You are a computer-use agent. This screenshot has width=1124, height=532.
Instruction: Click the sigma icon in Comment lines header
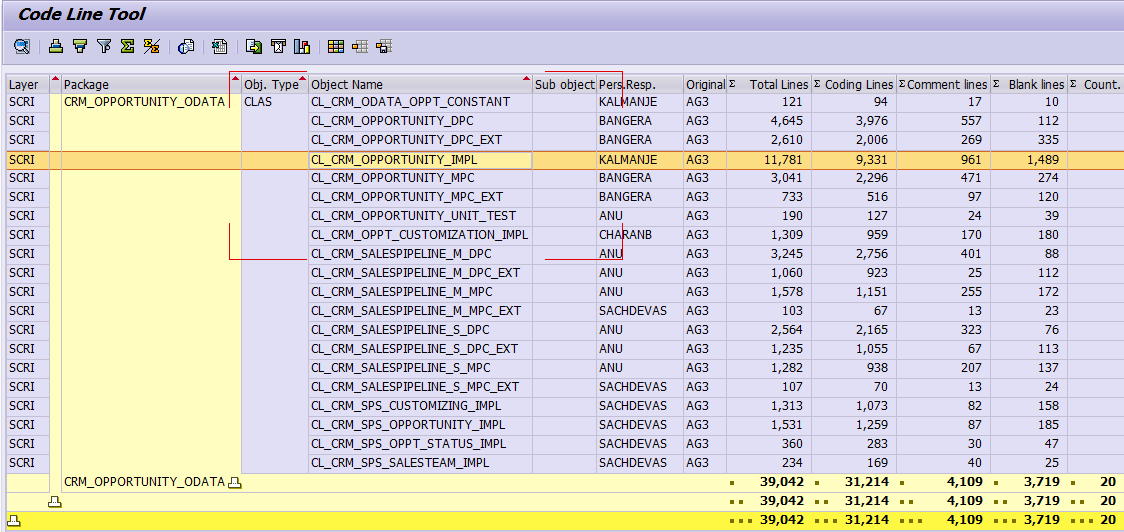(902, 84)
